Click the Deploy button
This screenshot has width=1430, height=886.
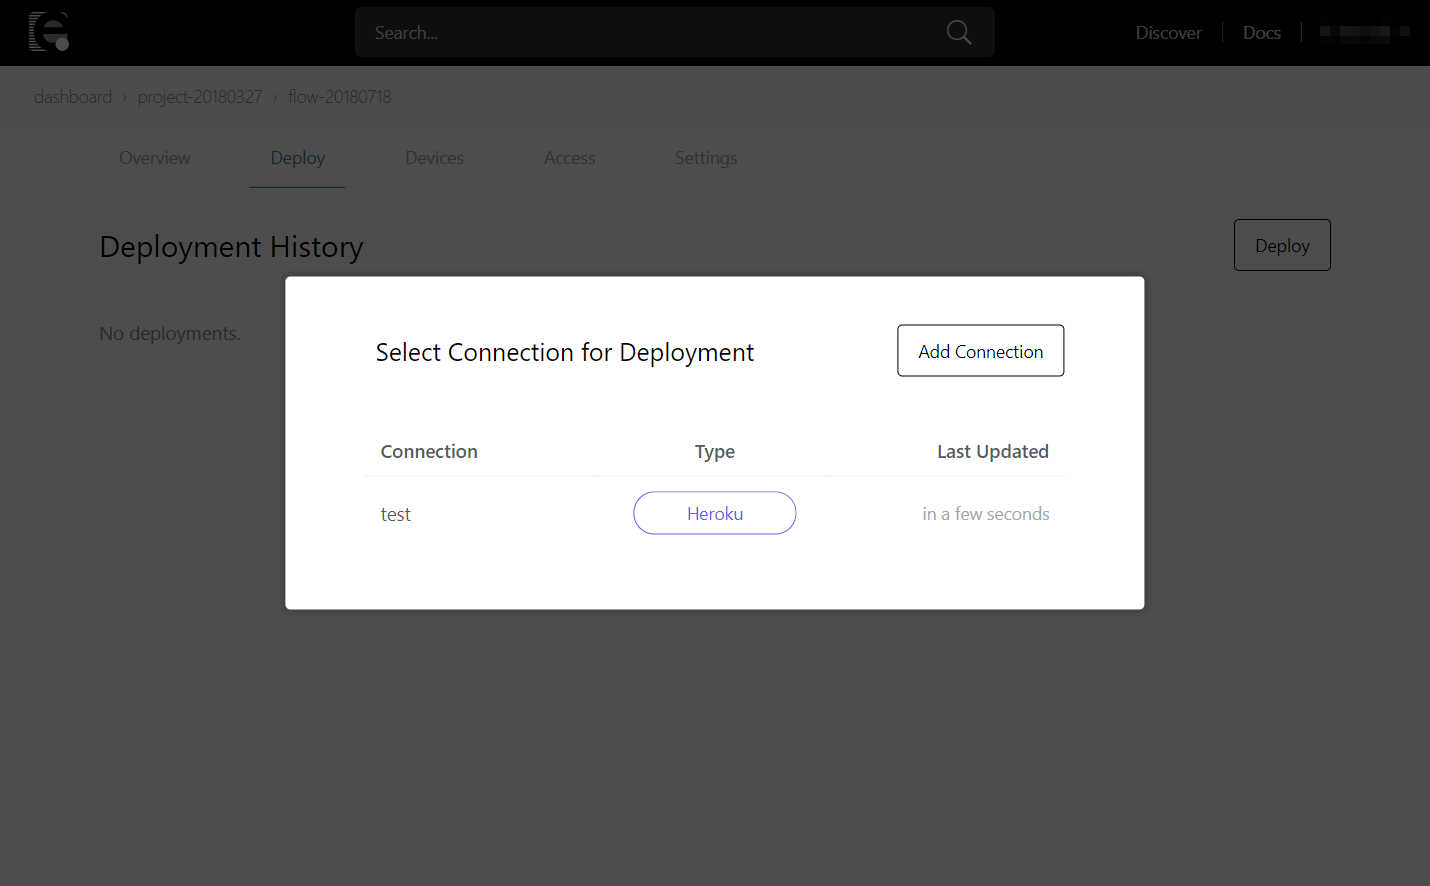coord(1281,245)
